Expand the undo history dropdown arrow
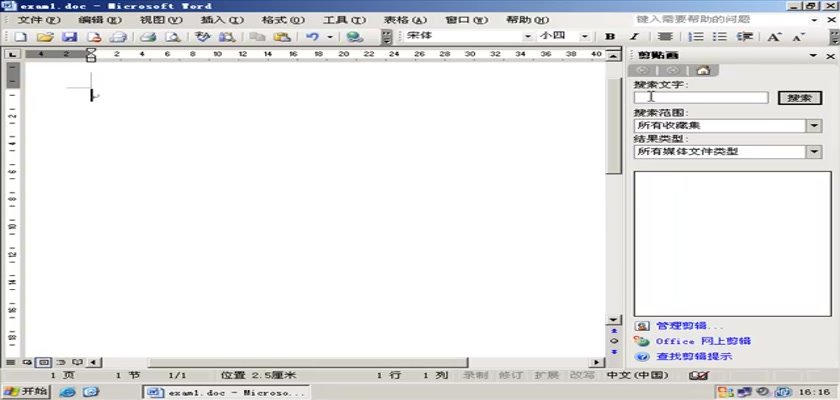 (330, 37)
